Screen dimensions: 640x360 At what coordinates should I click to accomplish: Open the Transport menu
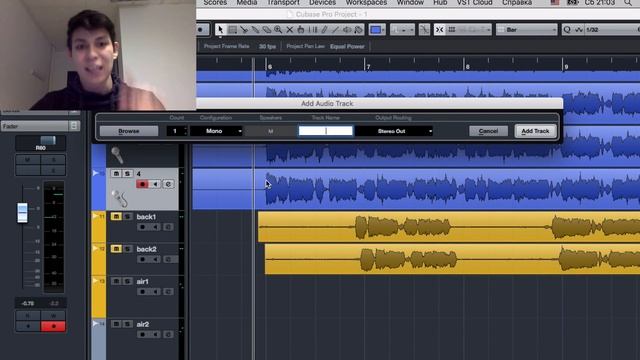pos(283,3)
